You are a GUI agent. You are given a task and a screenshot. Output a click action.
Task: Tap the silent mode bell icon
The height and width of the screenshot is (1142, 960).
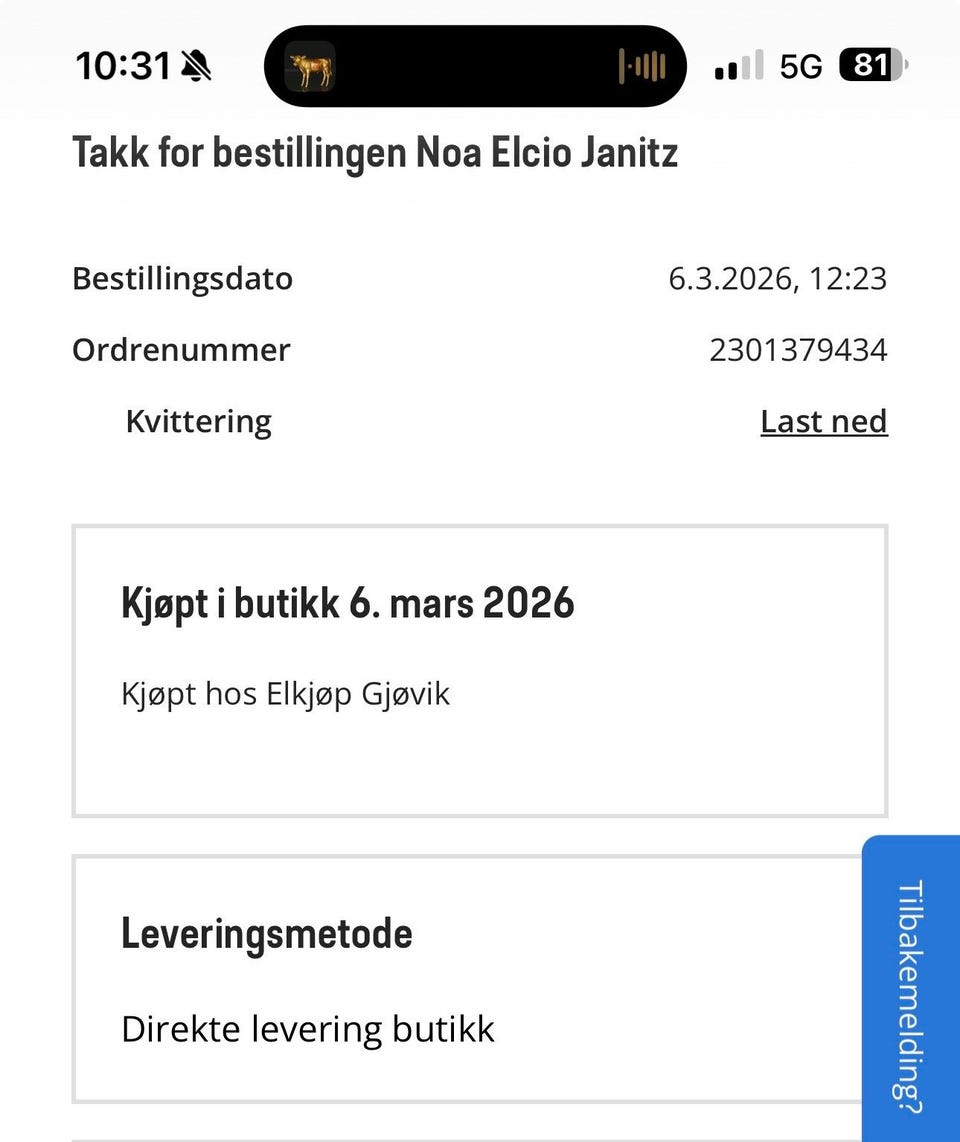pos(196,66)
